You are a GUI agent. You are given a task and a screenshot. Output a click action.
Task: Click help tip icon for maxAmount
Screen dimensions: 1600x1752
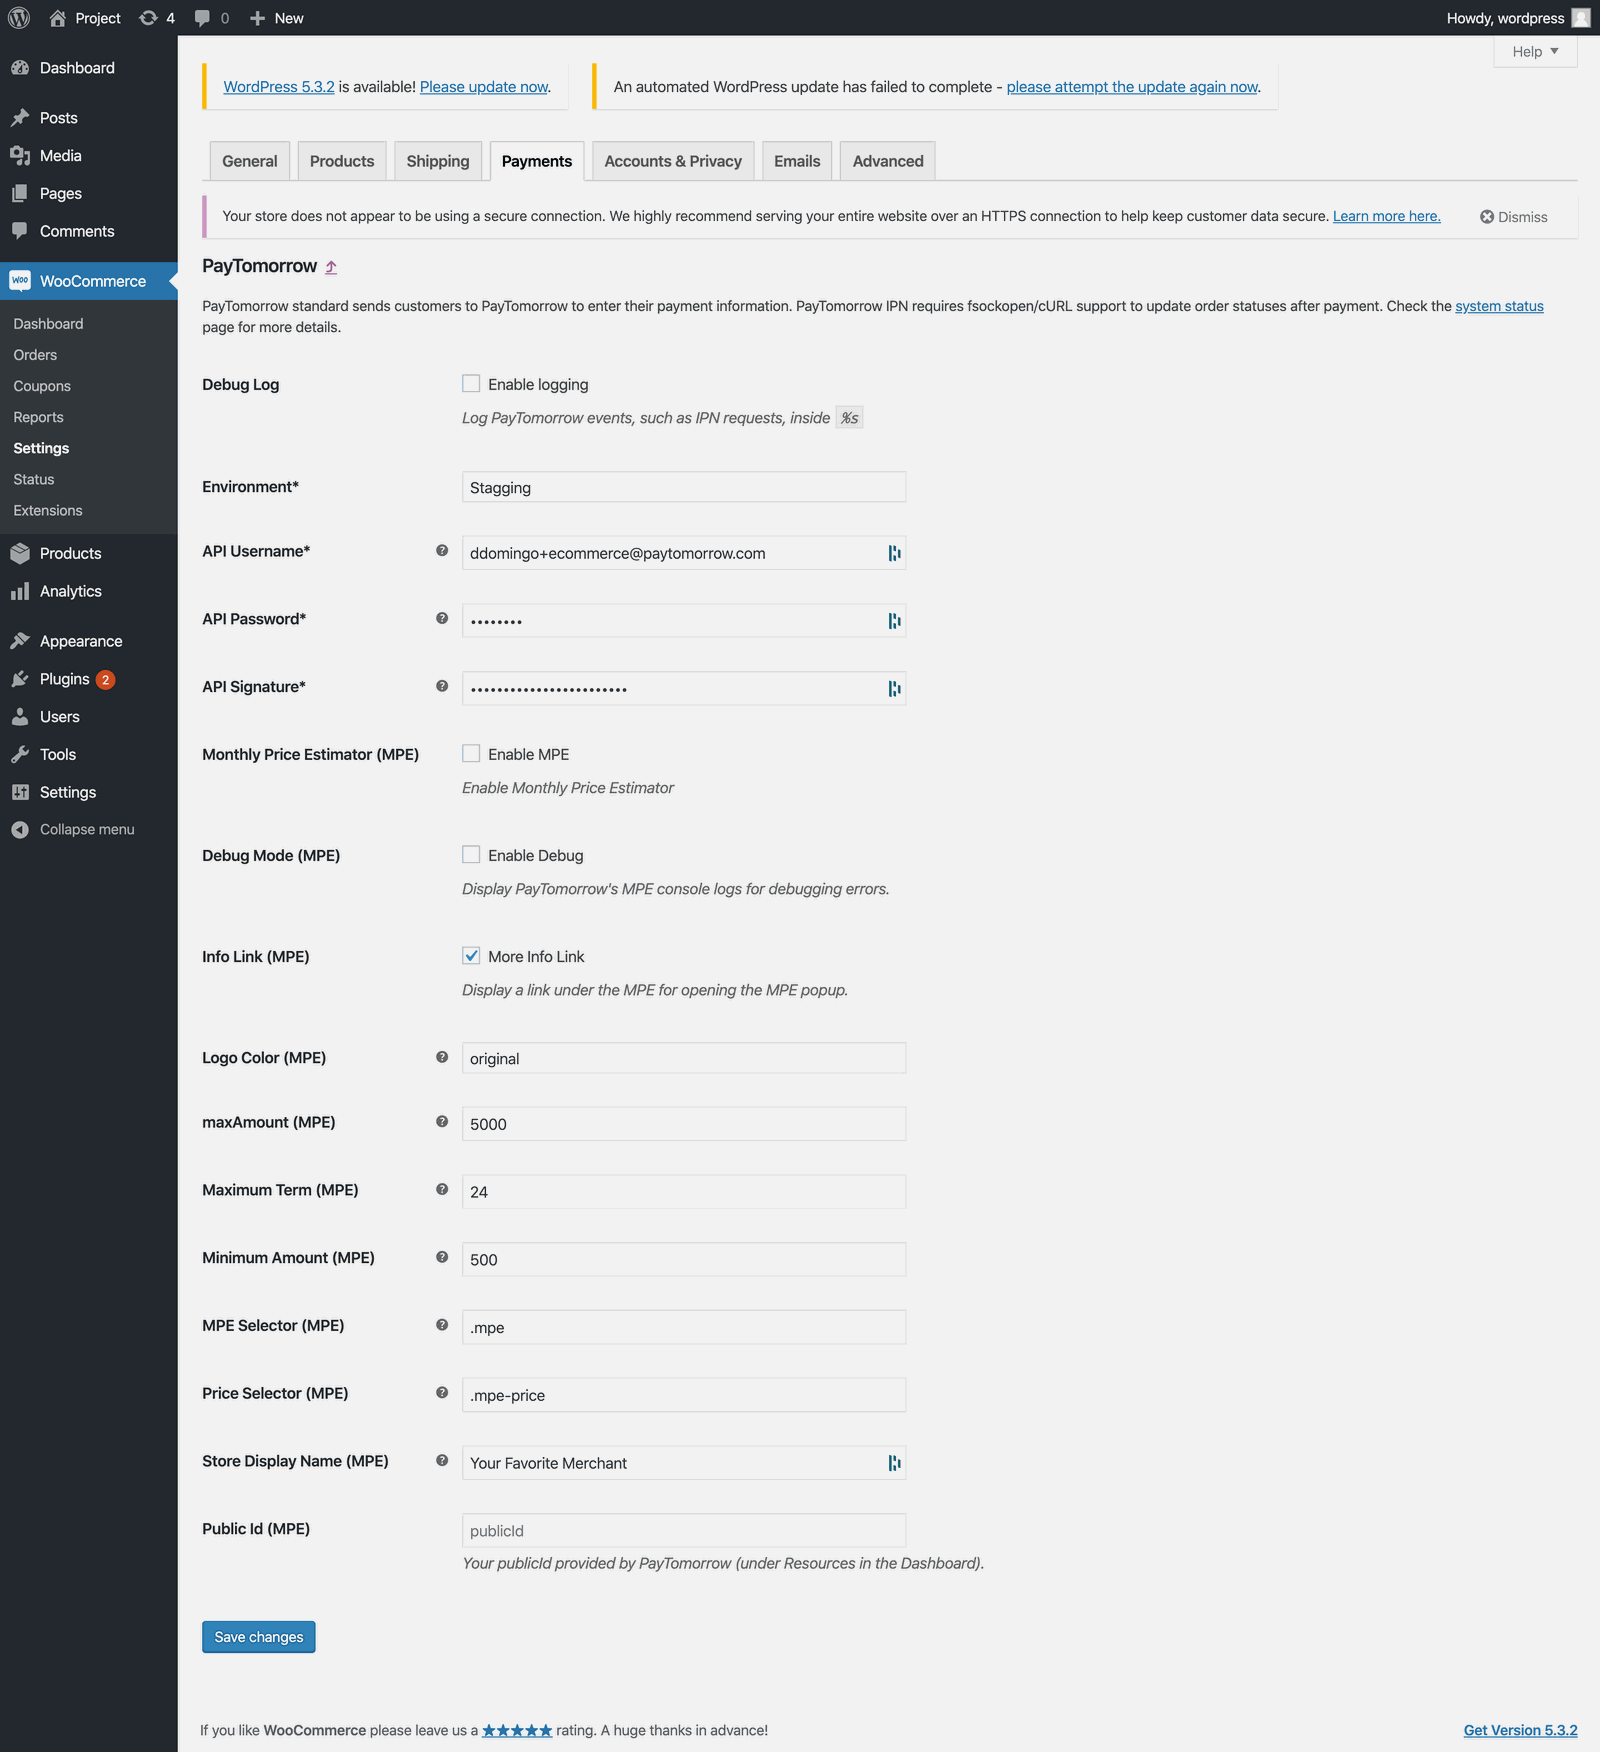click(442, 1122)
